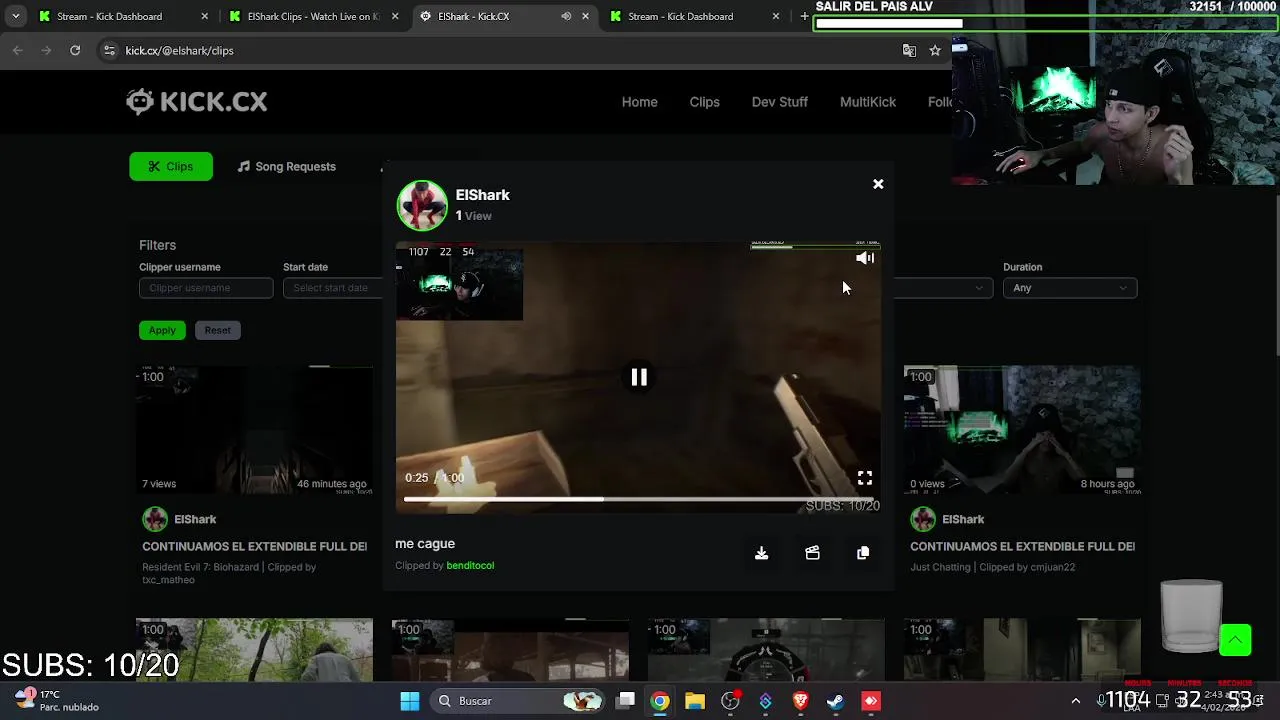Open the tab search dropdown arrow
The image size is (1280, 720).
pos(15,16)
